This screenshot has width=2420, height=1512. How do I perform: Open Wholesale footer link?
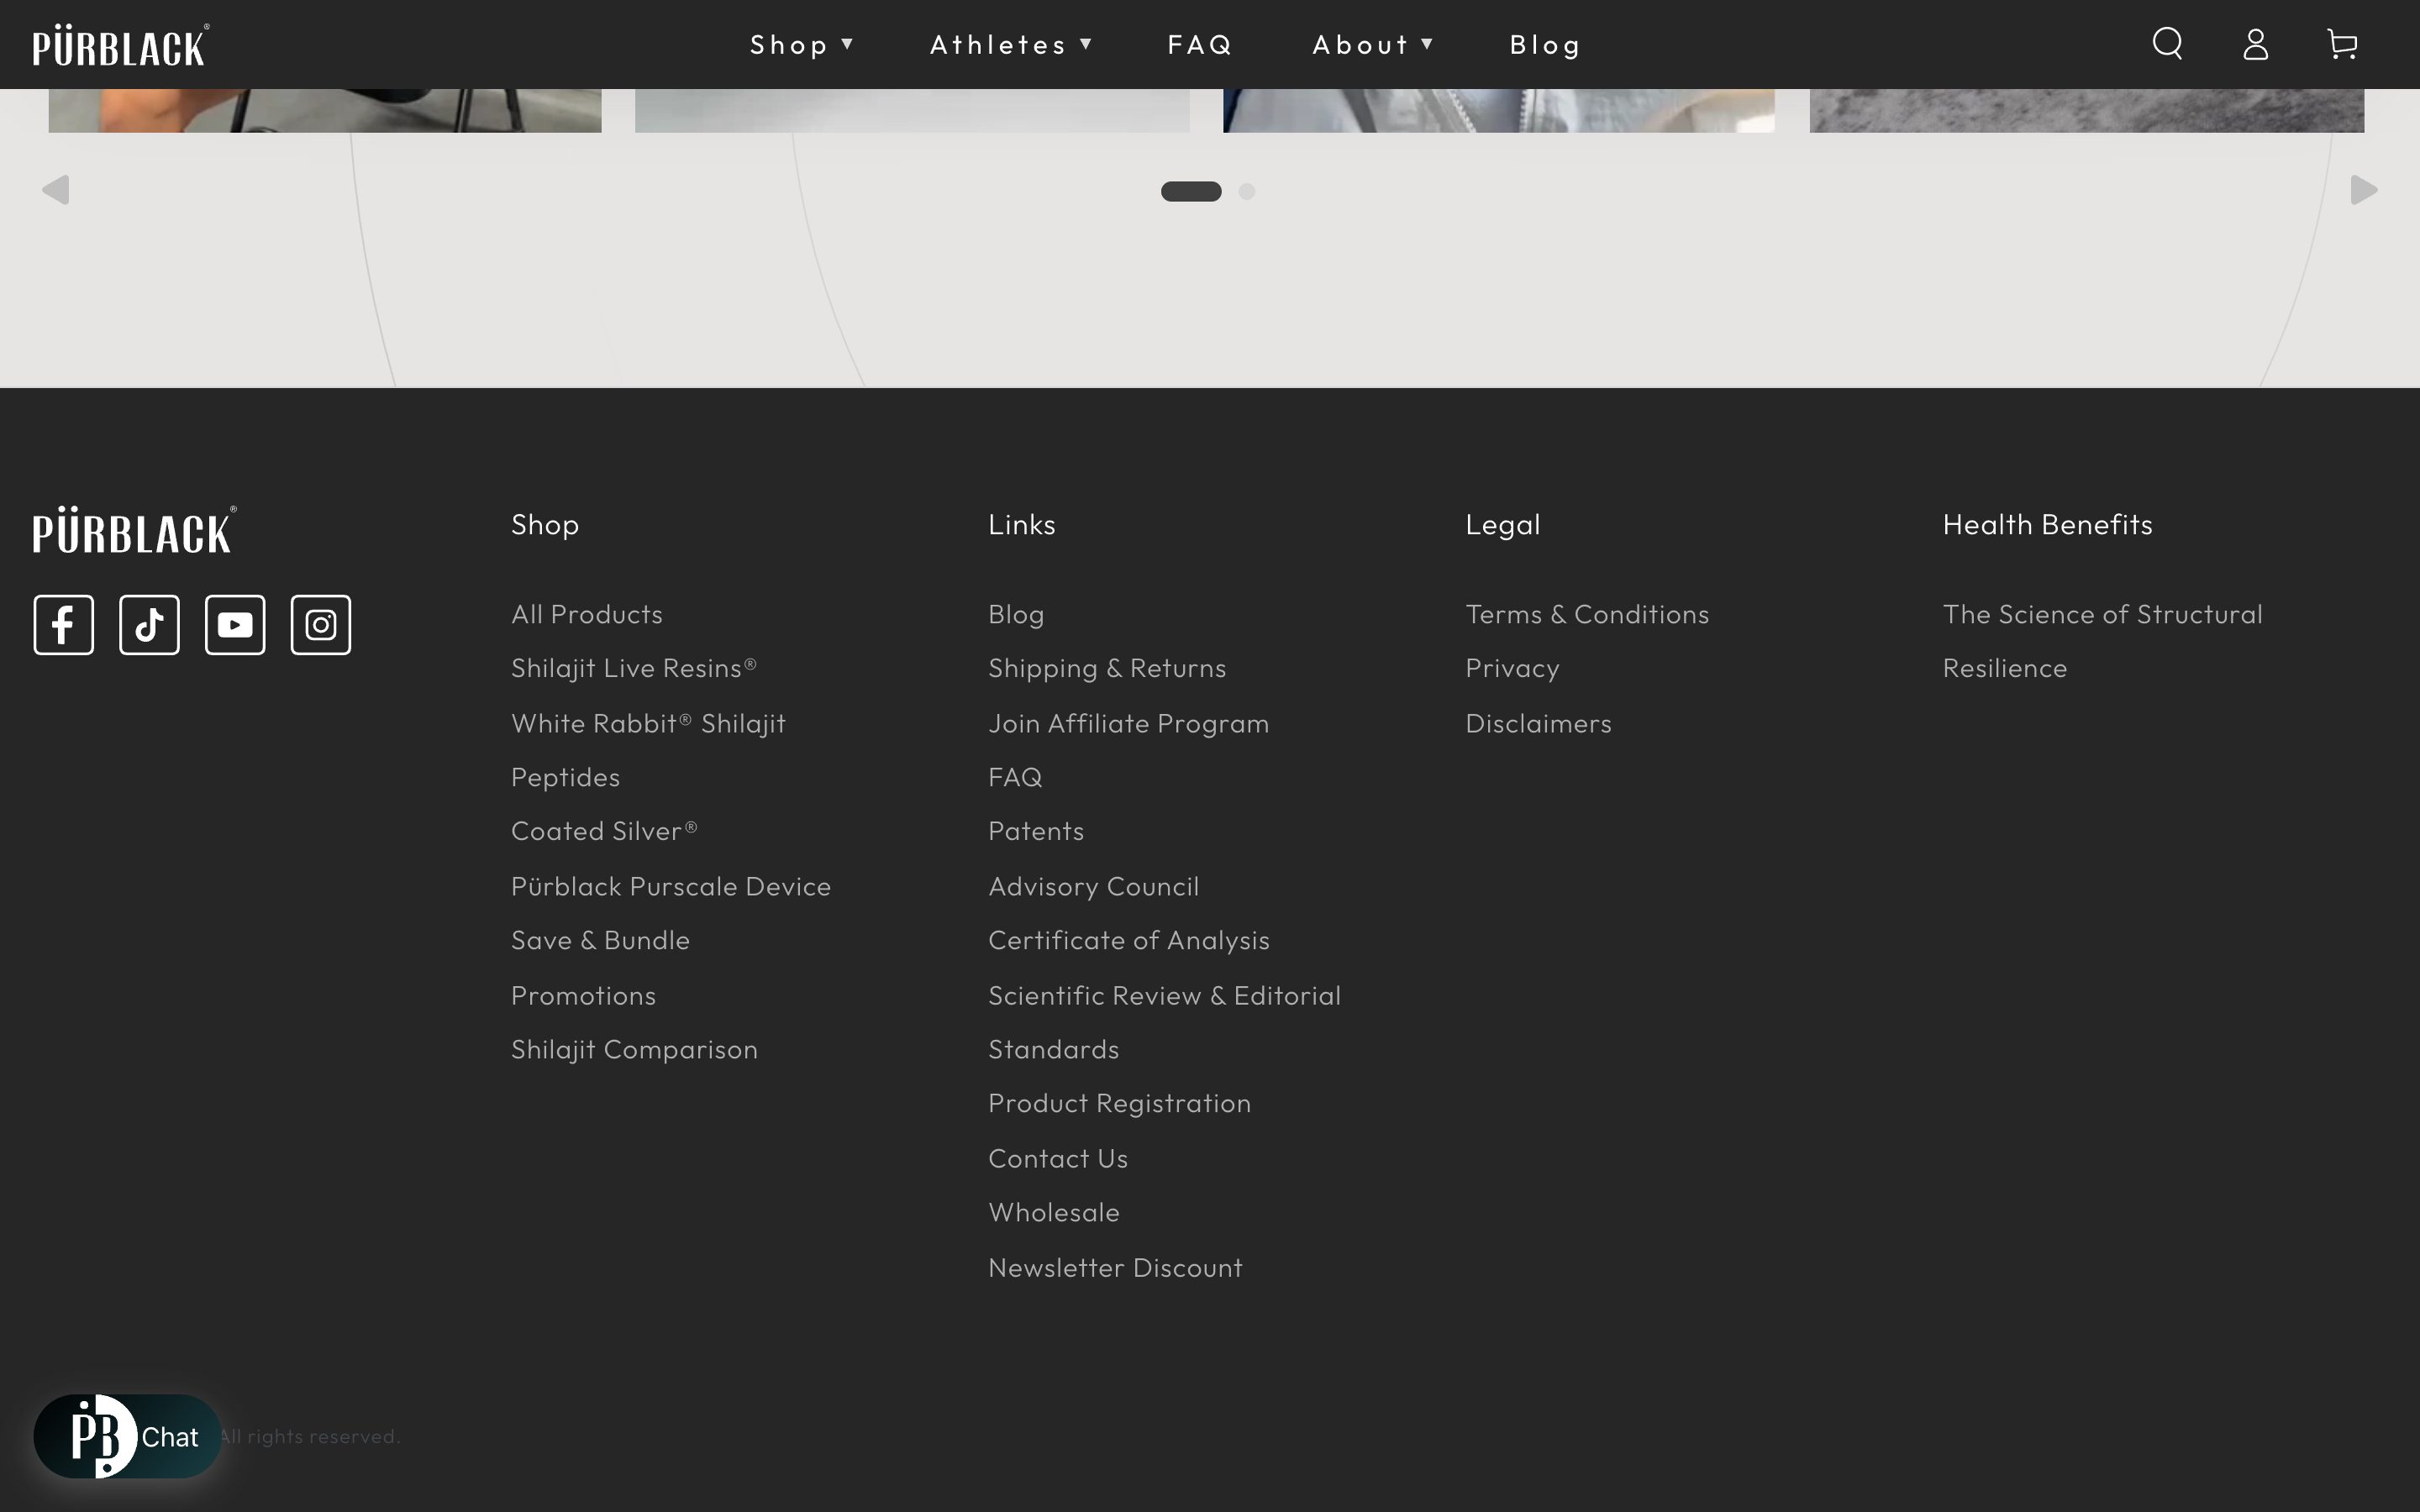pos(1054,1212)
